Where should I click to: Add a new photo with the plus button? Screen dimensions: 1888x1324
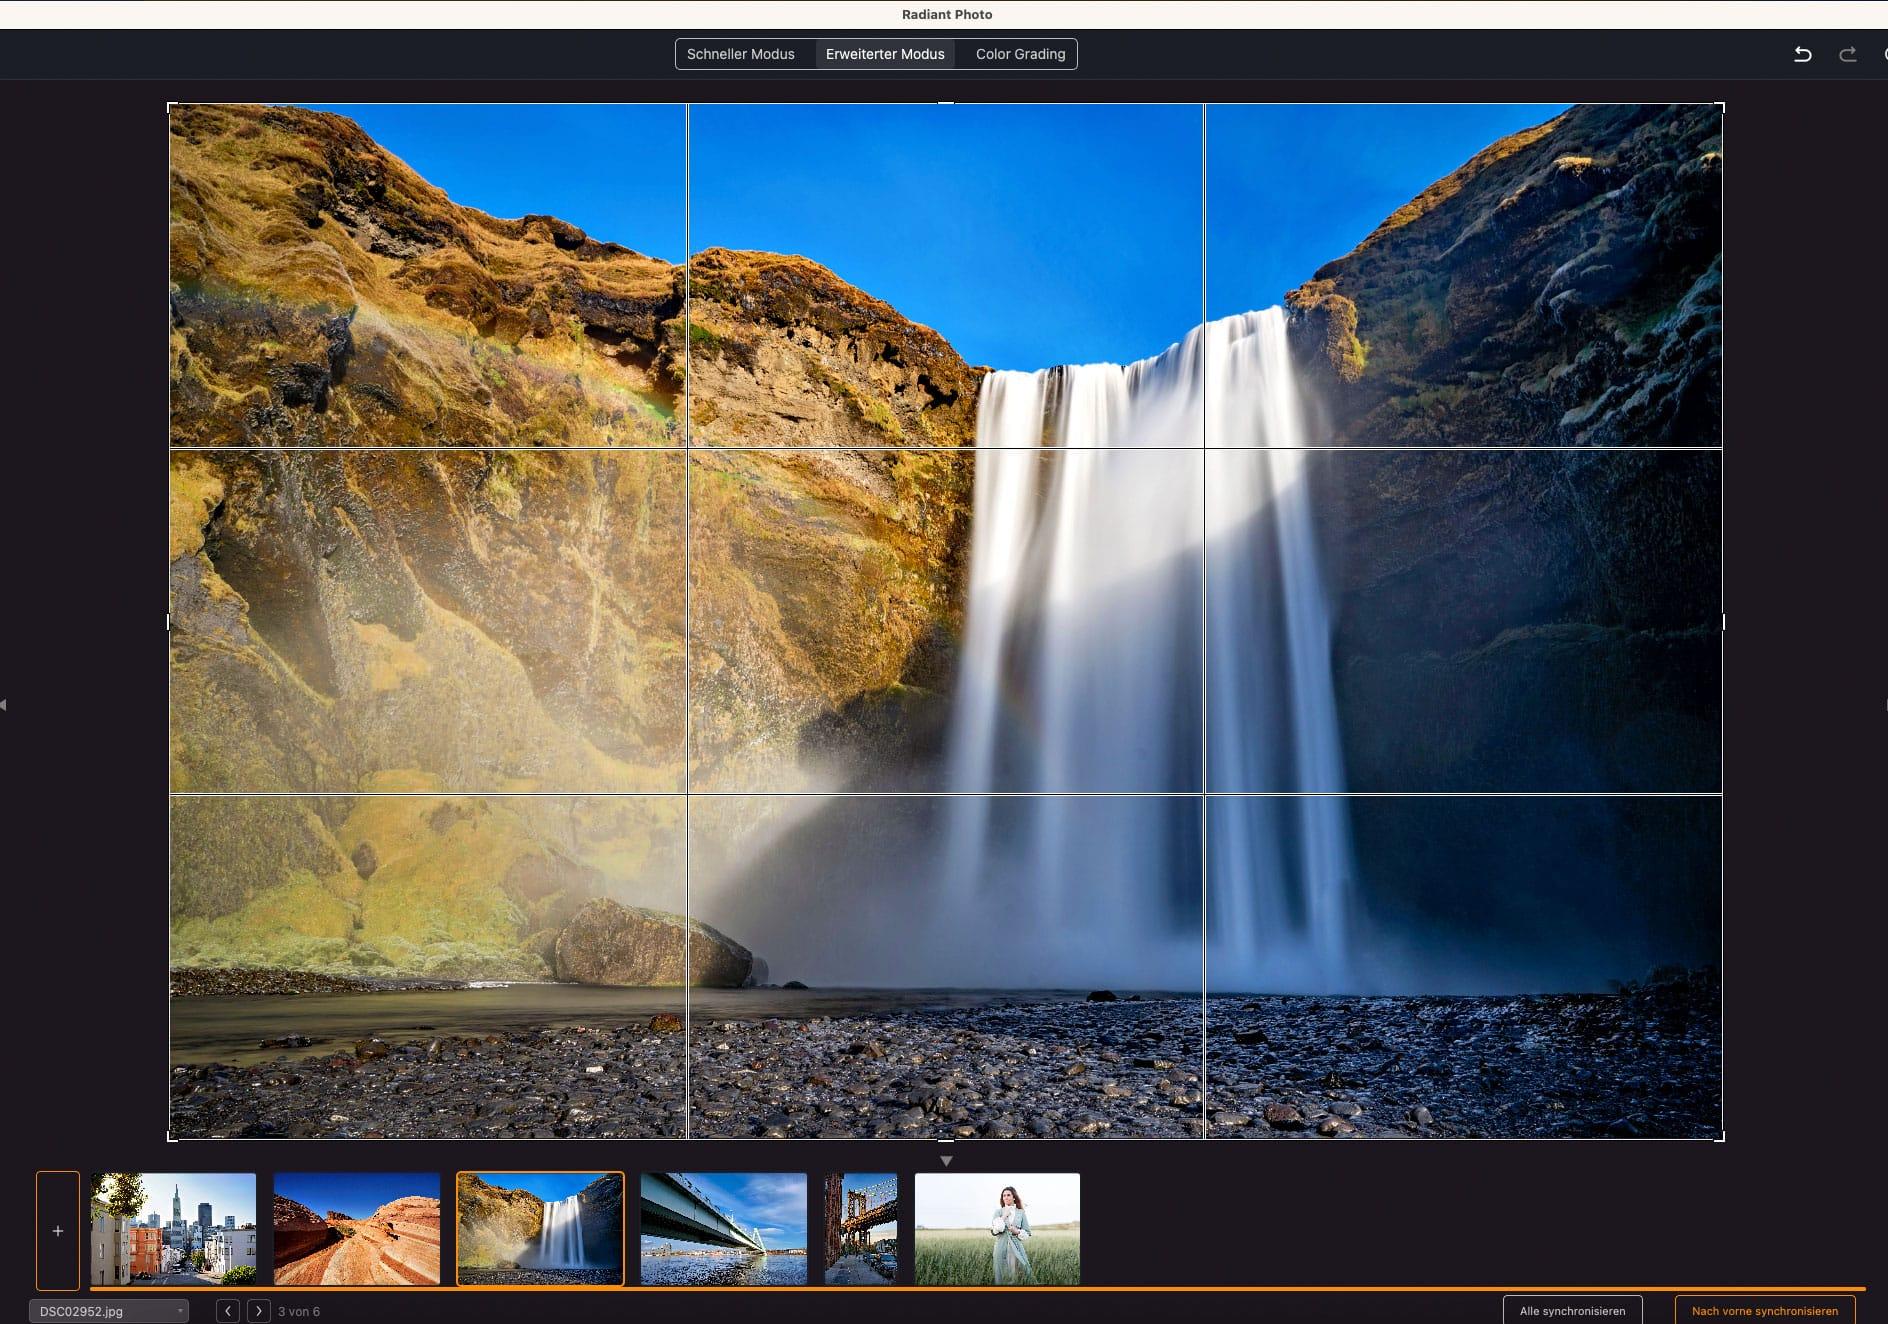click(x=57, y=1230)
